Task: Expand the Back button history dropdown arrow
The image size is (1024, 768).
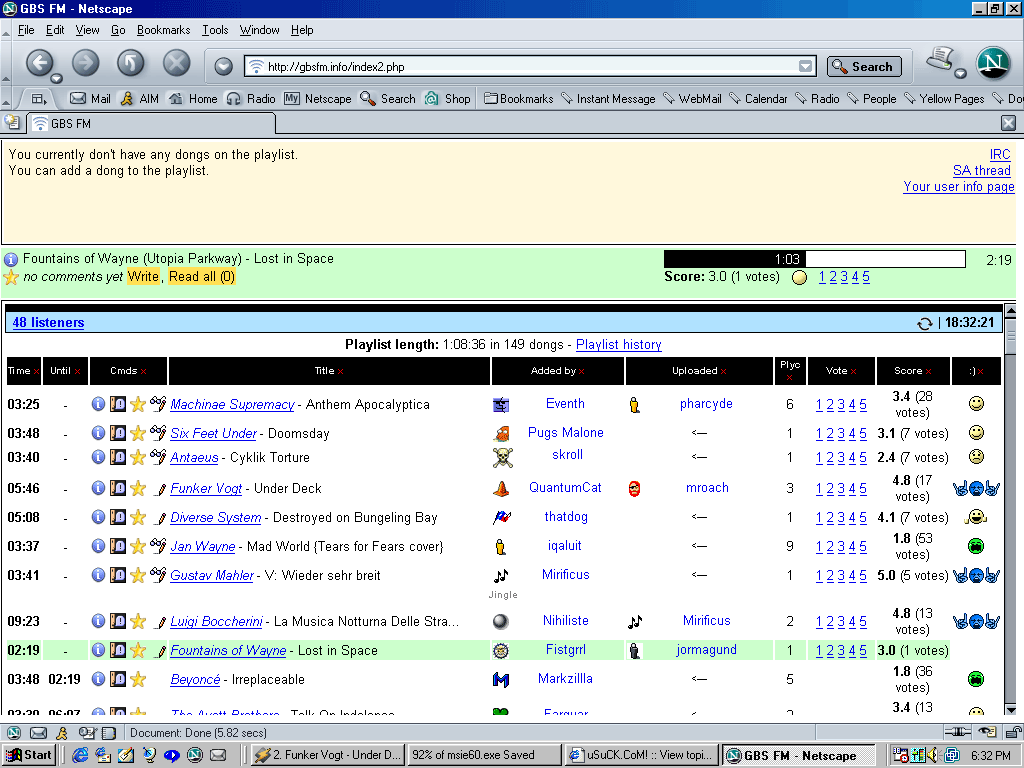Action: click(57, 78)
